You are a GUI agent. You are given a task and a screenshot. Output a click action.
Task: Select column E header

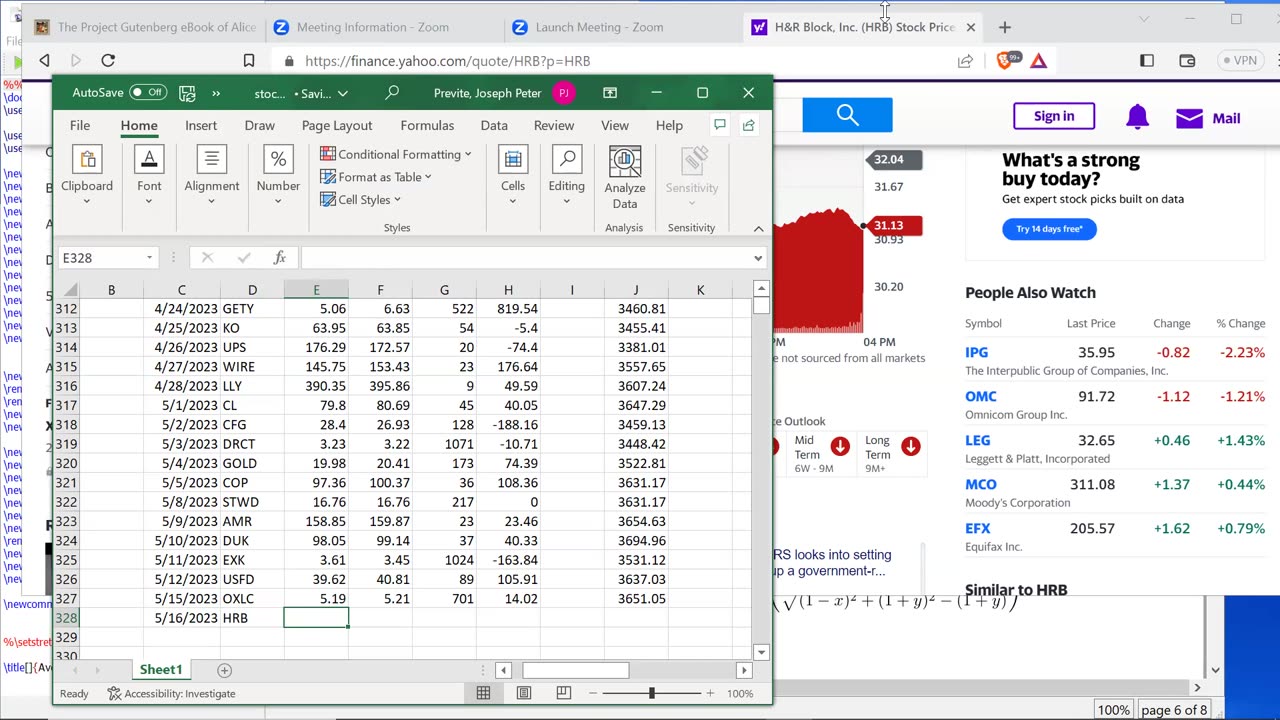point(316,290)
